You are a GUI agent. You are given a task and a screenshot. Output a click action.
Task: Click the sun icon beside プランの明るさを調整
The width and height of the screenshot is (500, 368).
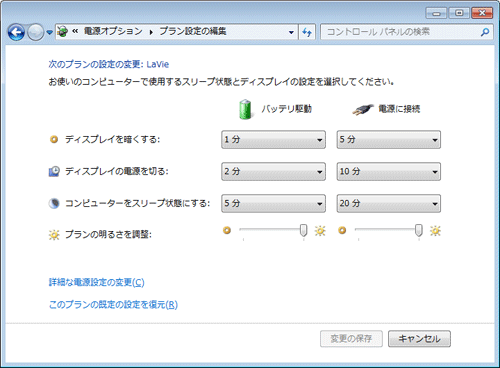(54, 235)
